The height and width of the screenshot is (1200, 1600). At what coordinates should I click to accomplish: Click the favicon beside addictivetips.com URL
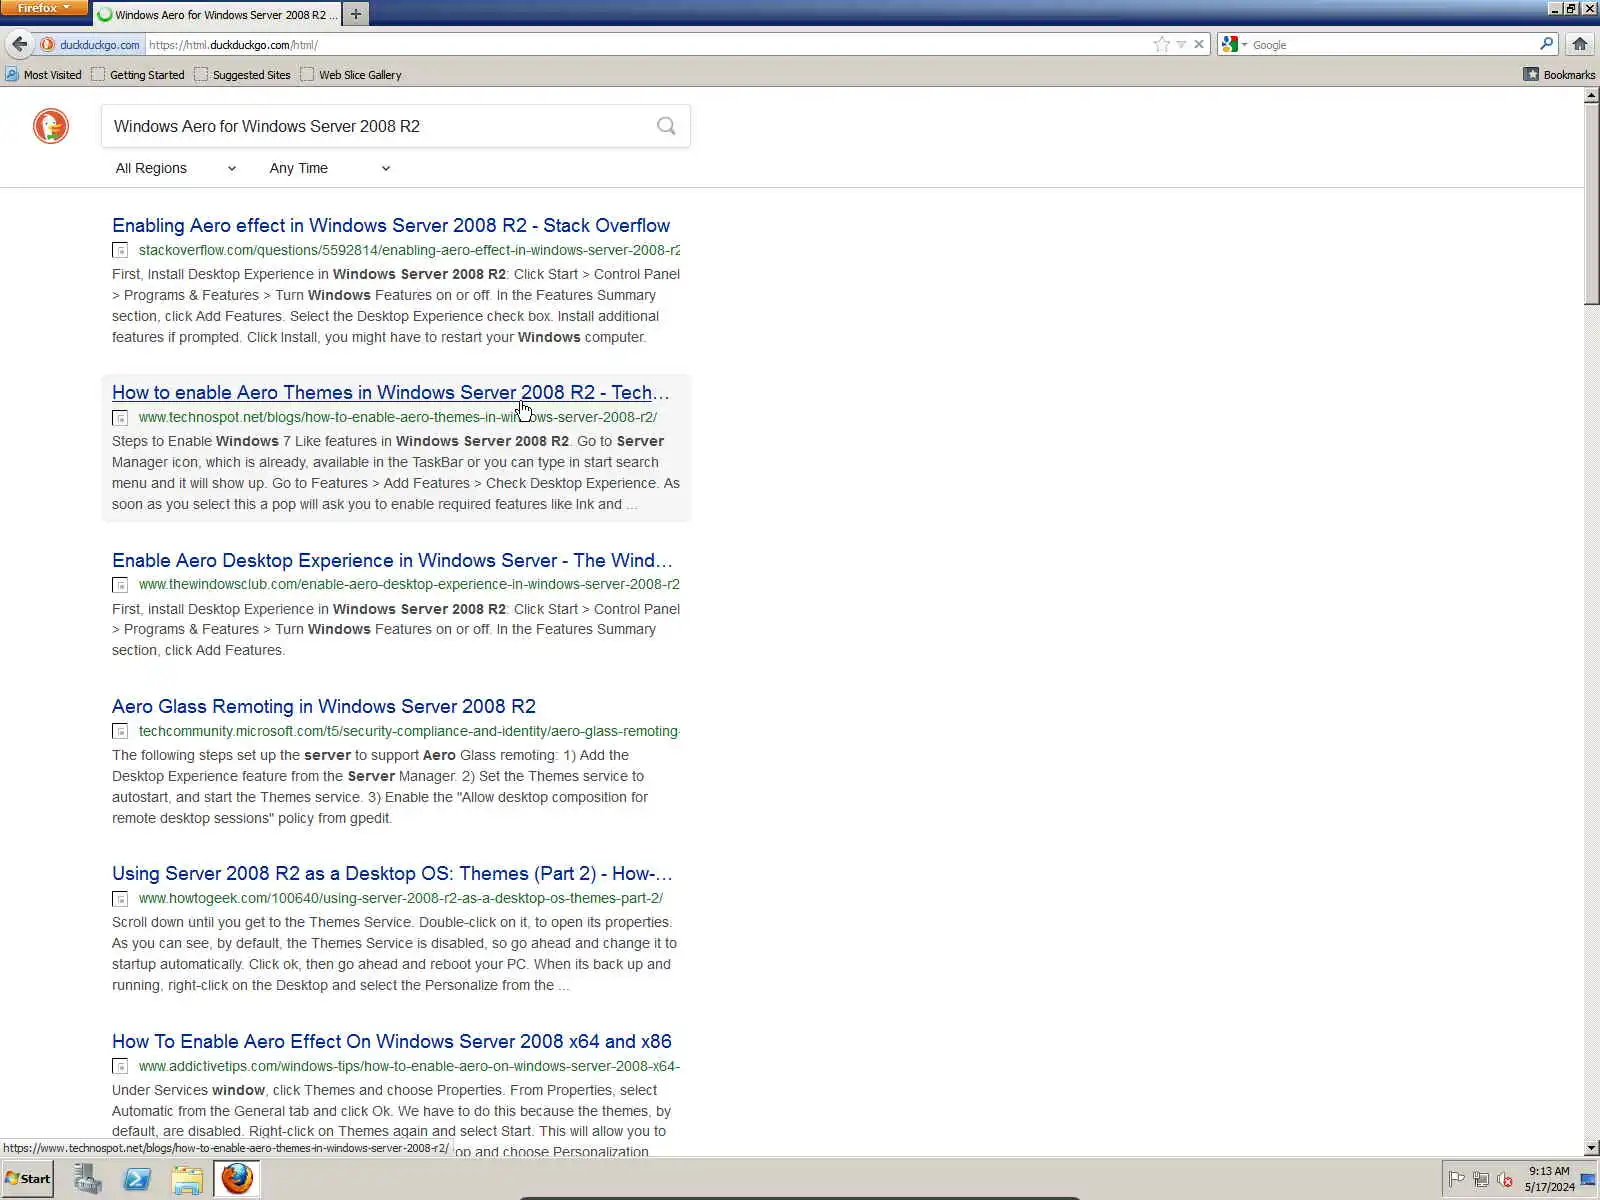[120, 1067]
